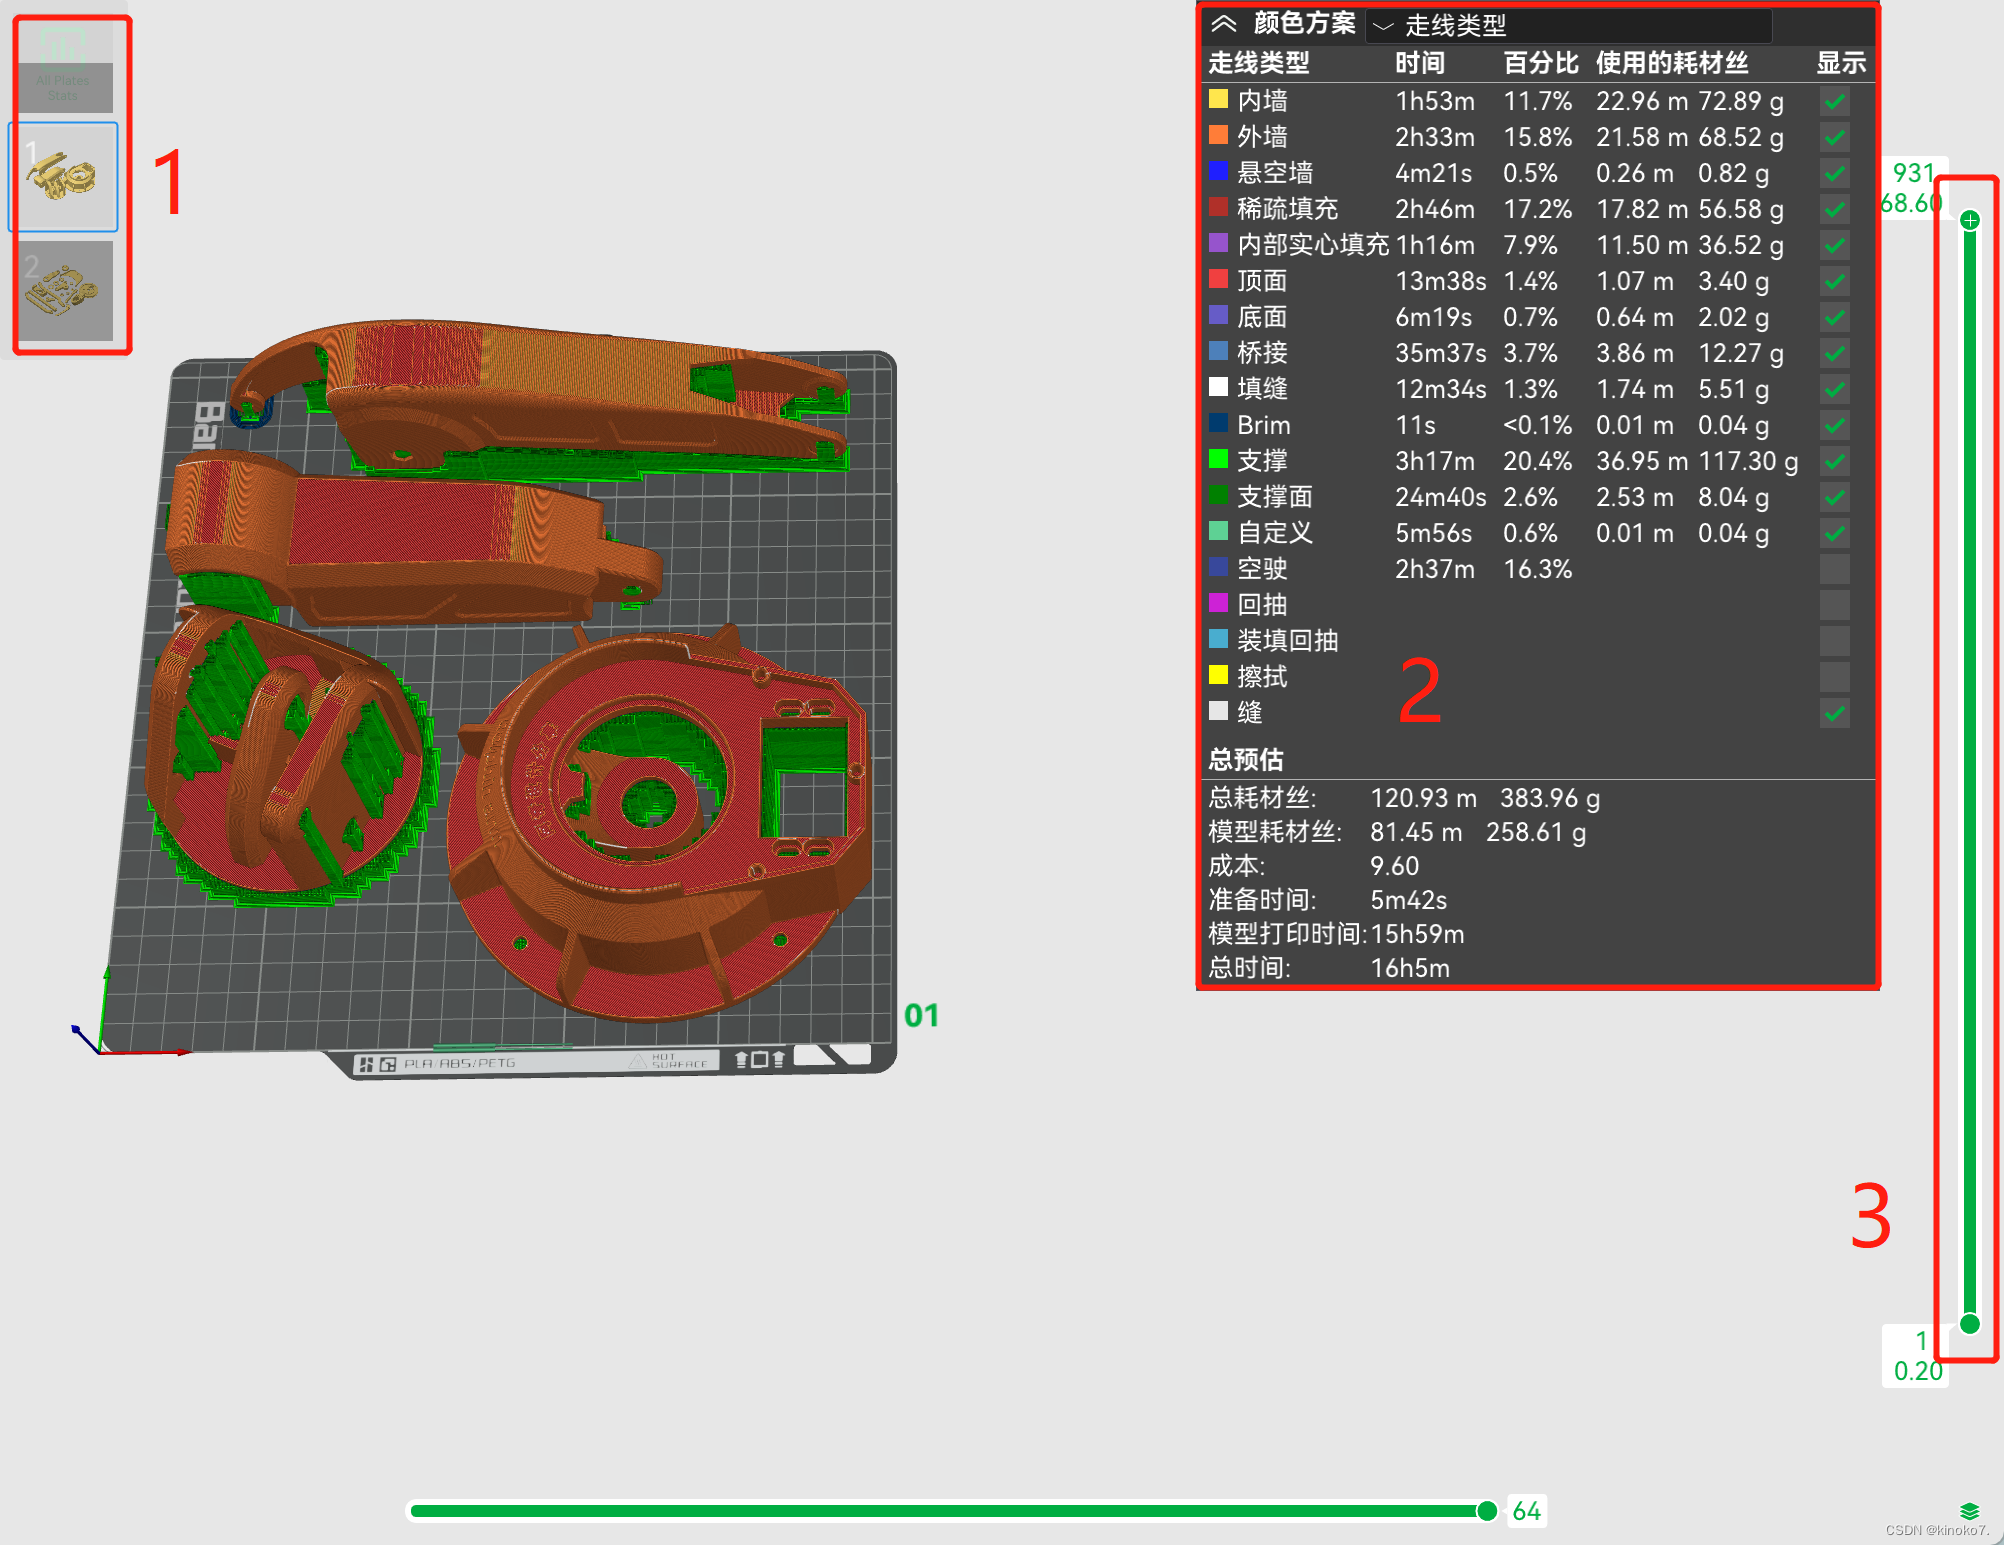2004x1545 pixels.
Task: Collapse the 颜色方案 legend panel chevron
Action: [1224, 23]
